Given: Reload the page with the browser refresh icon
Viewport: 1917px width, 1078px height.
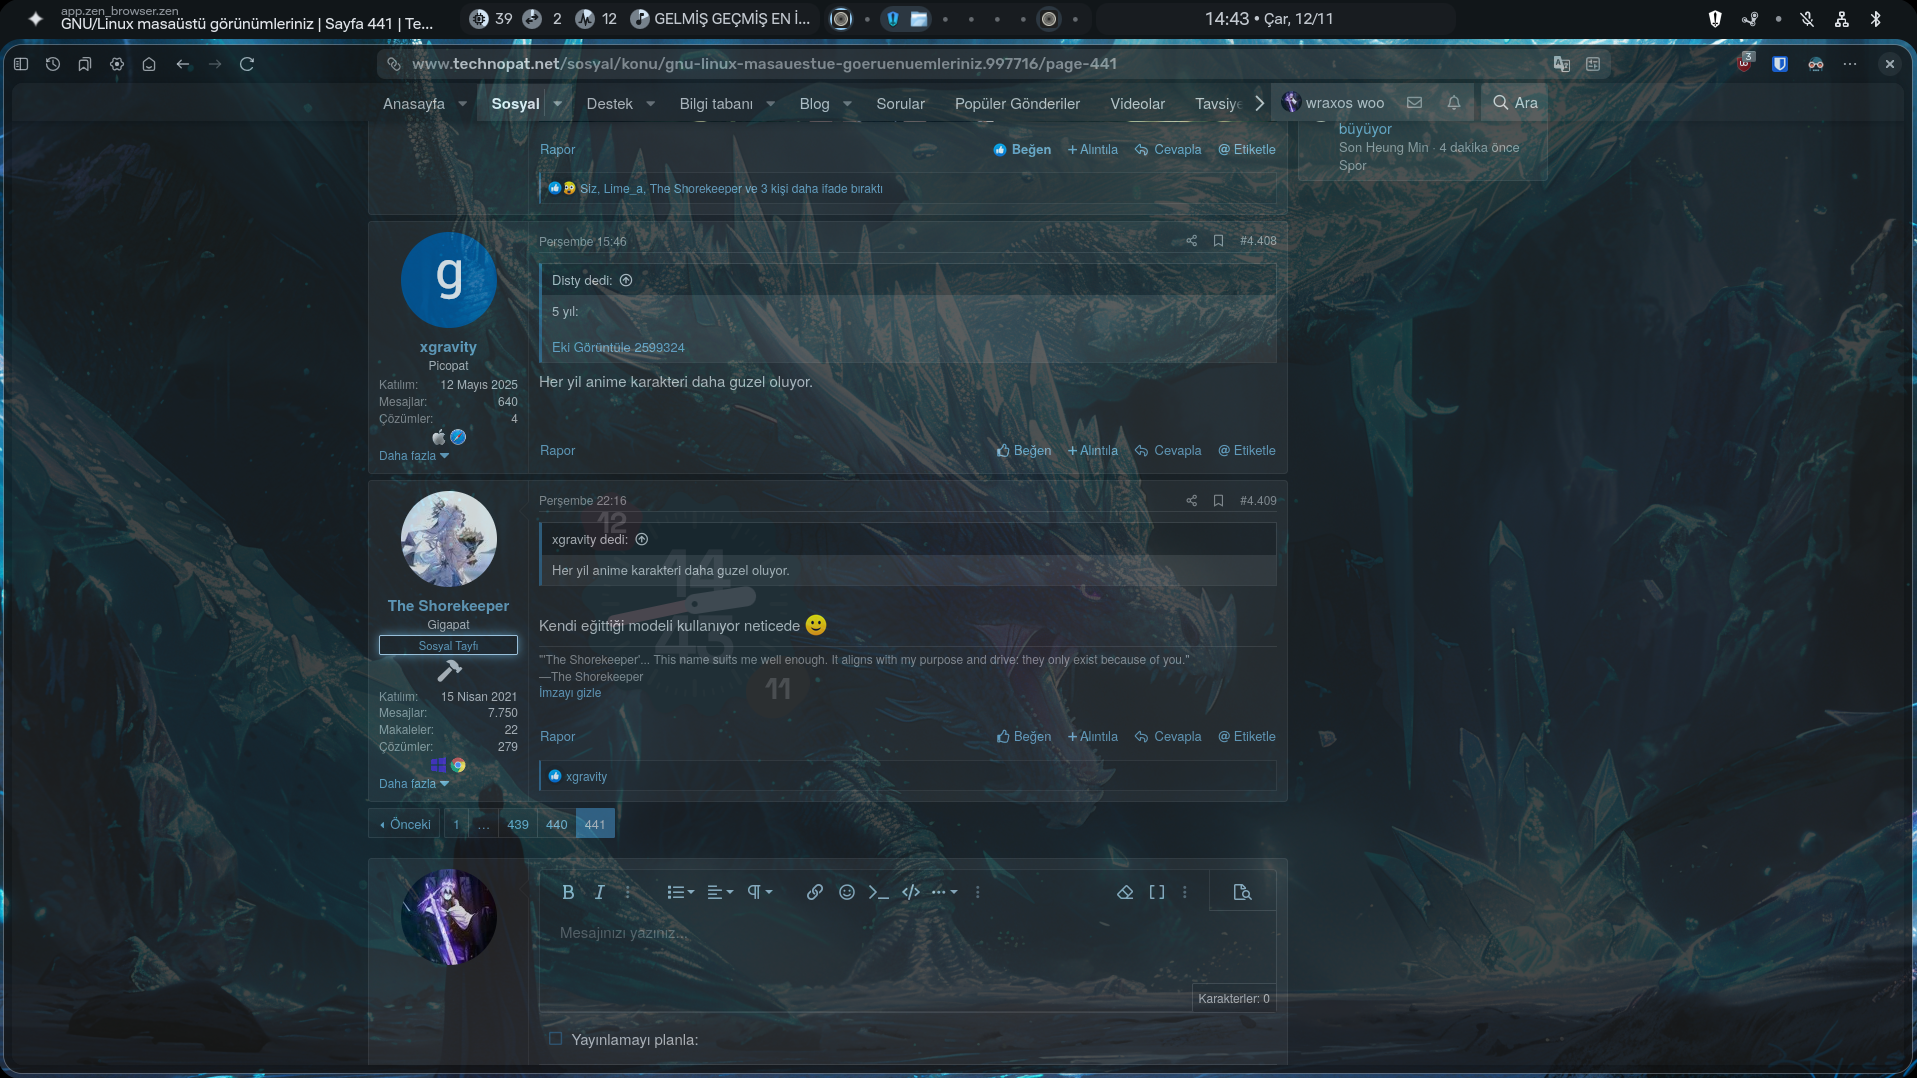Looking at the screenshot, I should (x=247, y=64).
